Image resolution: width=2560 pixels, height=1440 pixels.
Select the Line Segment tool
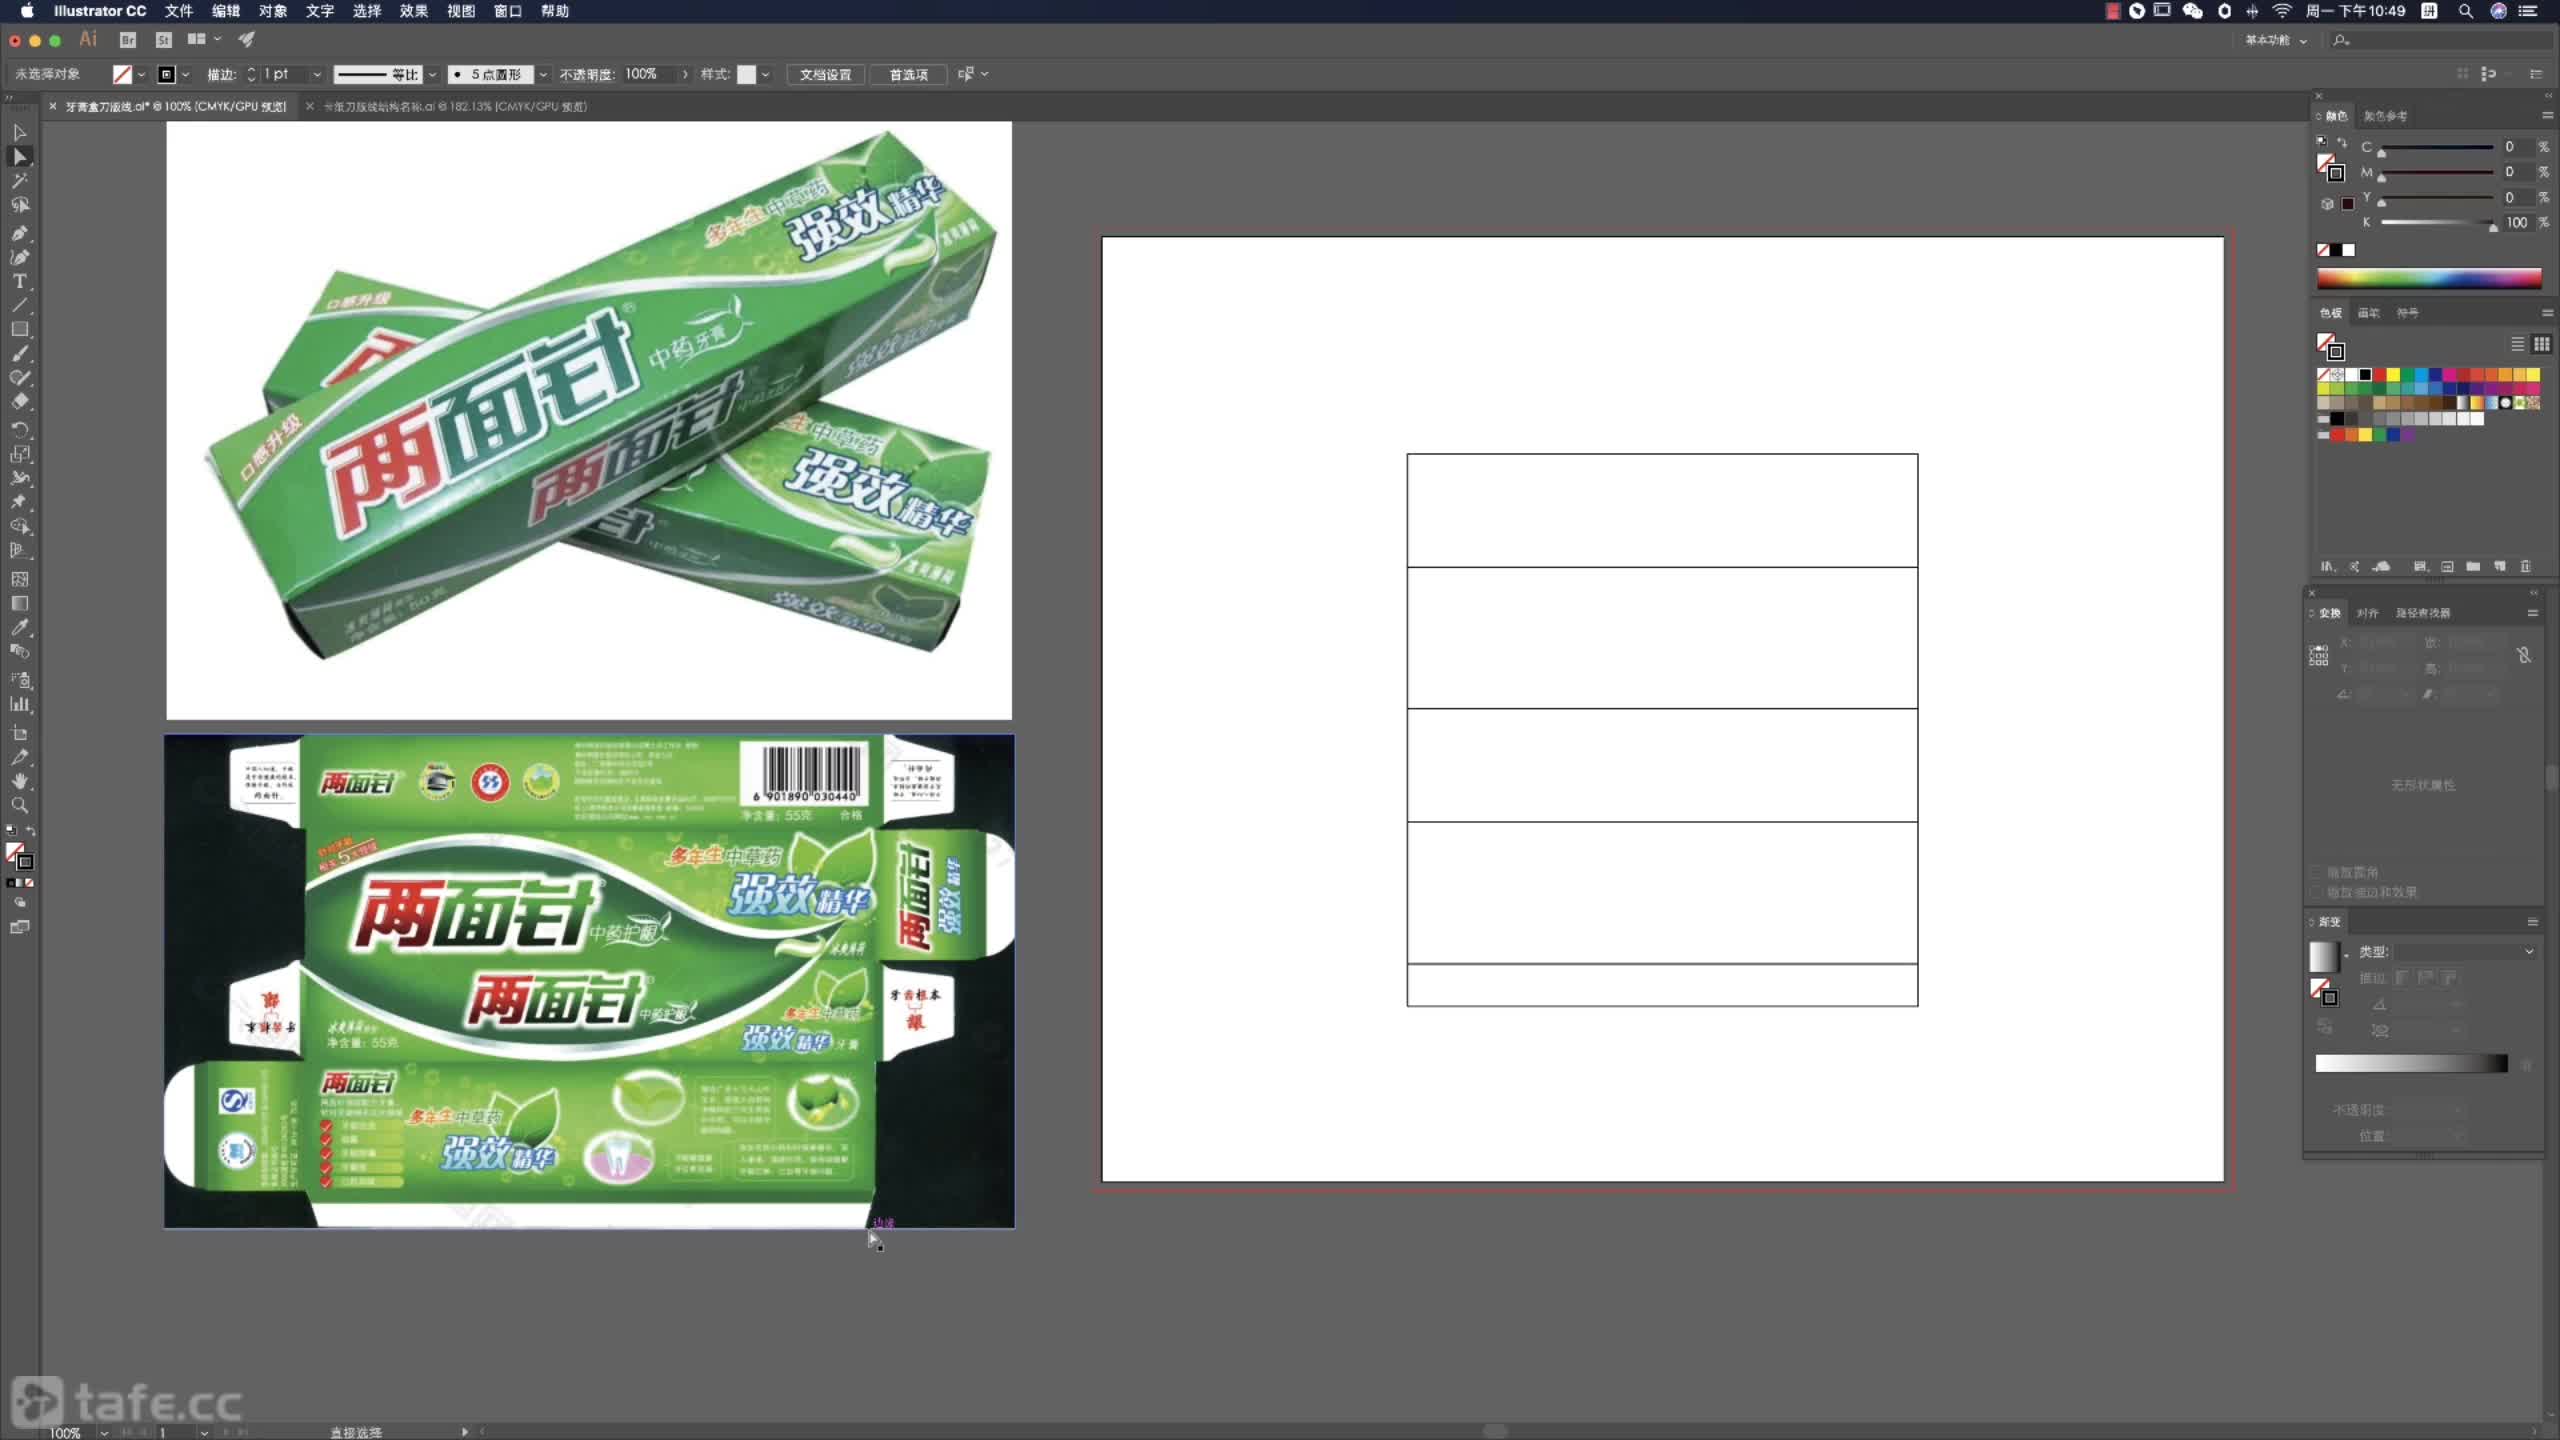(x=19, y=305)
